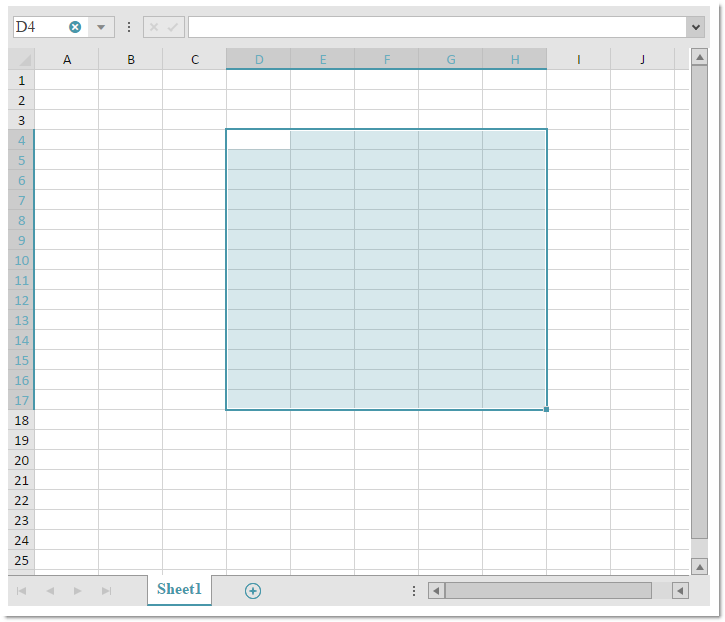This screenshot has height=622, width=725.
Task: Clear the Name Box with the X icon
Action: (75, 27)
